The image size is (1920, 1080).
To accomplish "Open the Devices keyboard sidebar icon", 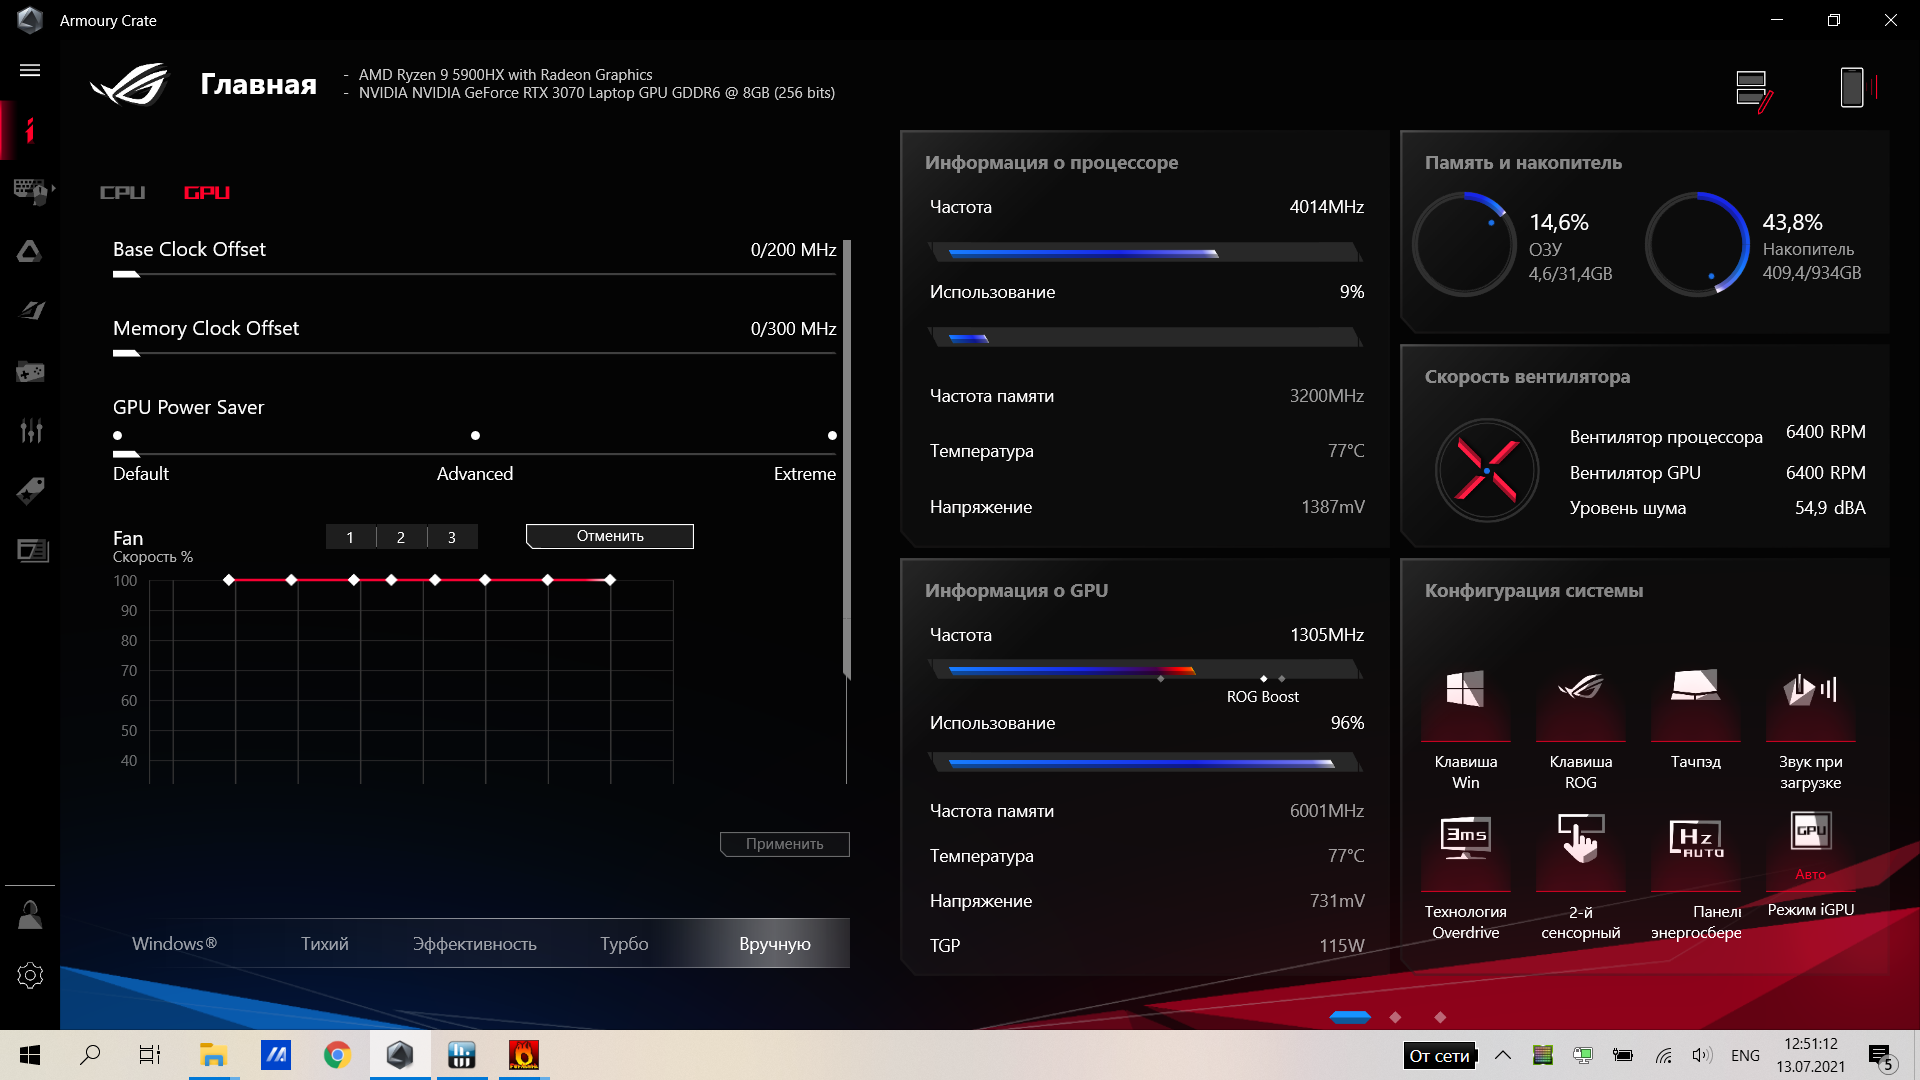I will click(30, 190).
